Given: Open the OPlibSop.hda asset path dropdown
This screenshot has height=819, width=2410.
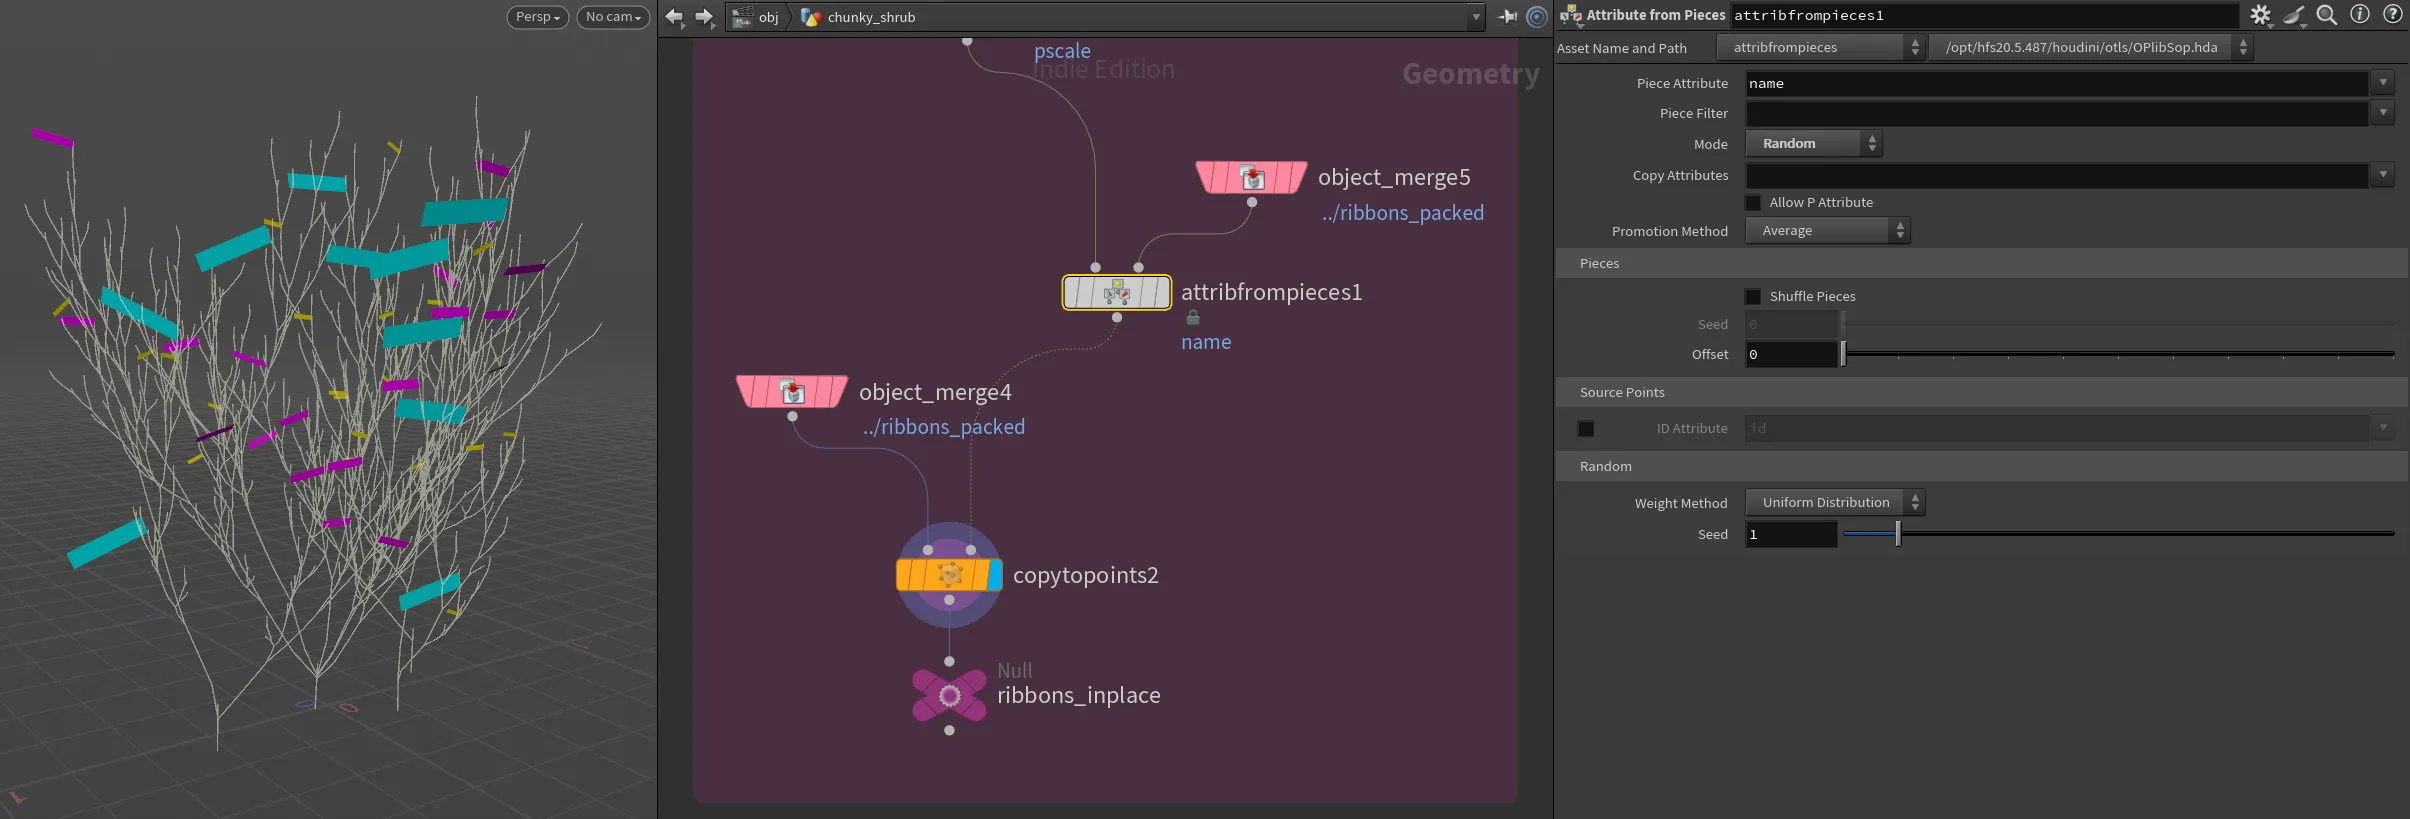Looking at the screenshot, I should [x=2090, y=47].
